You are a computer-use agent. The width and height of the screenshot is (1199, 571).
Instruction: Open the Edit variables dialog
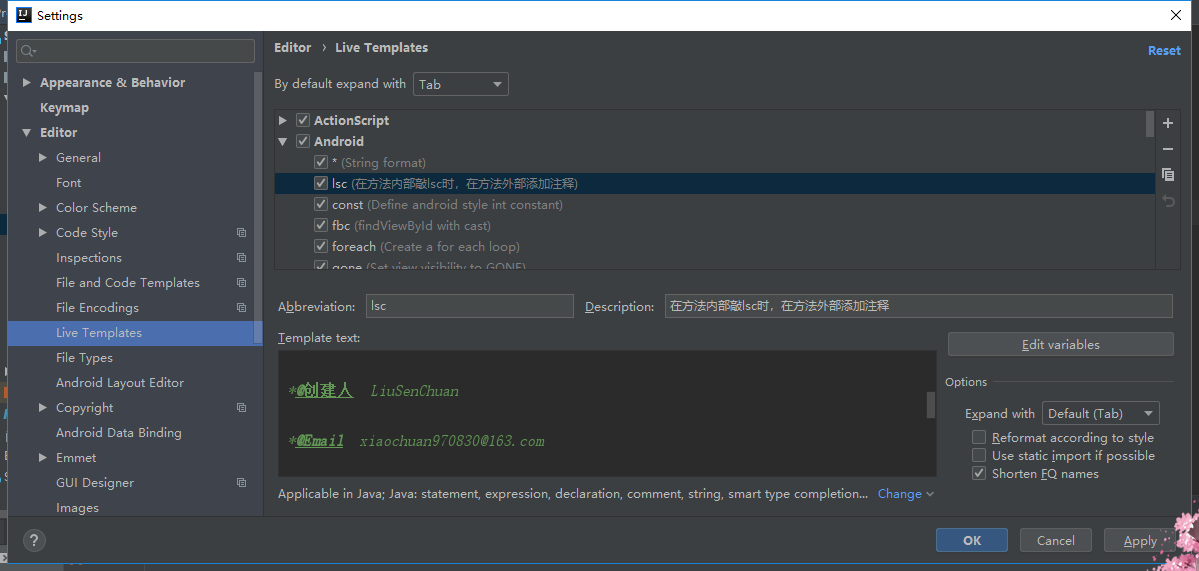tap(1061, 345)
